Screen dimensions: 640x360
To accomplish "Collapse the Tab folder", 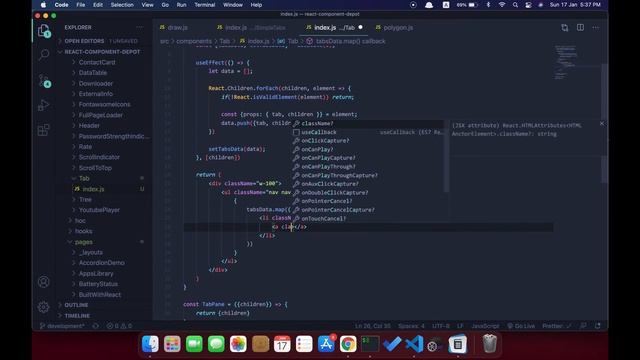I will [84, 178].
